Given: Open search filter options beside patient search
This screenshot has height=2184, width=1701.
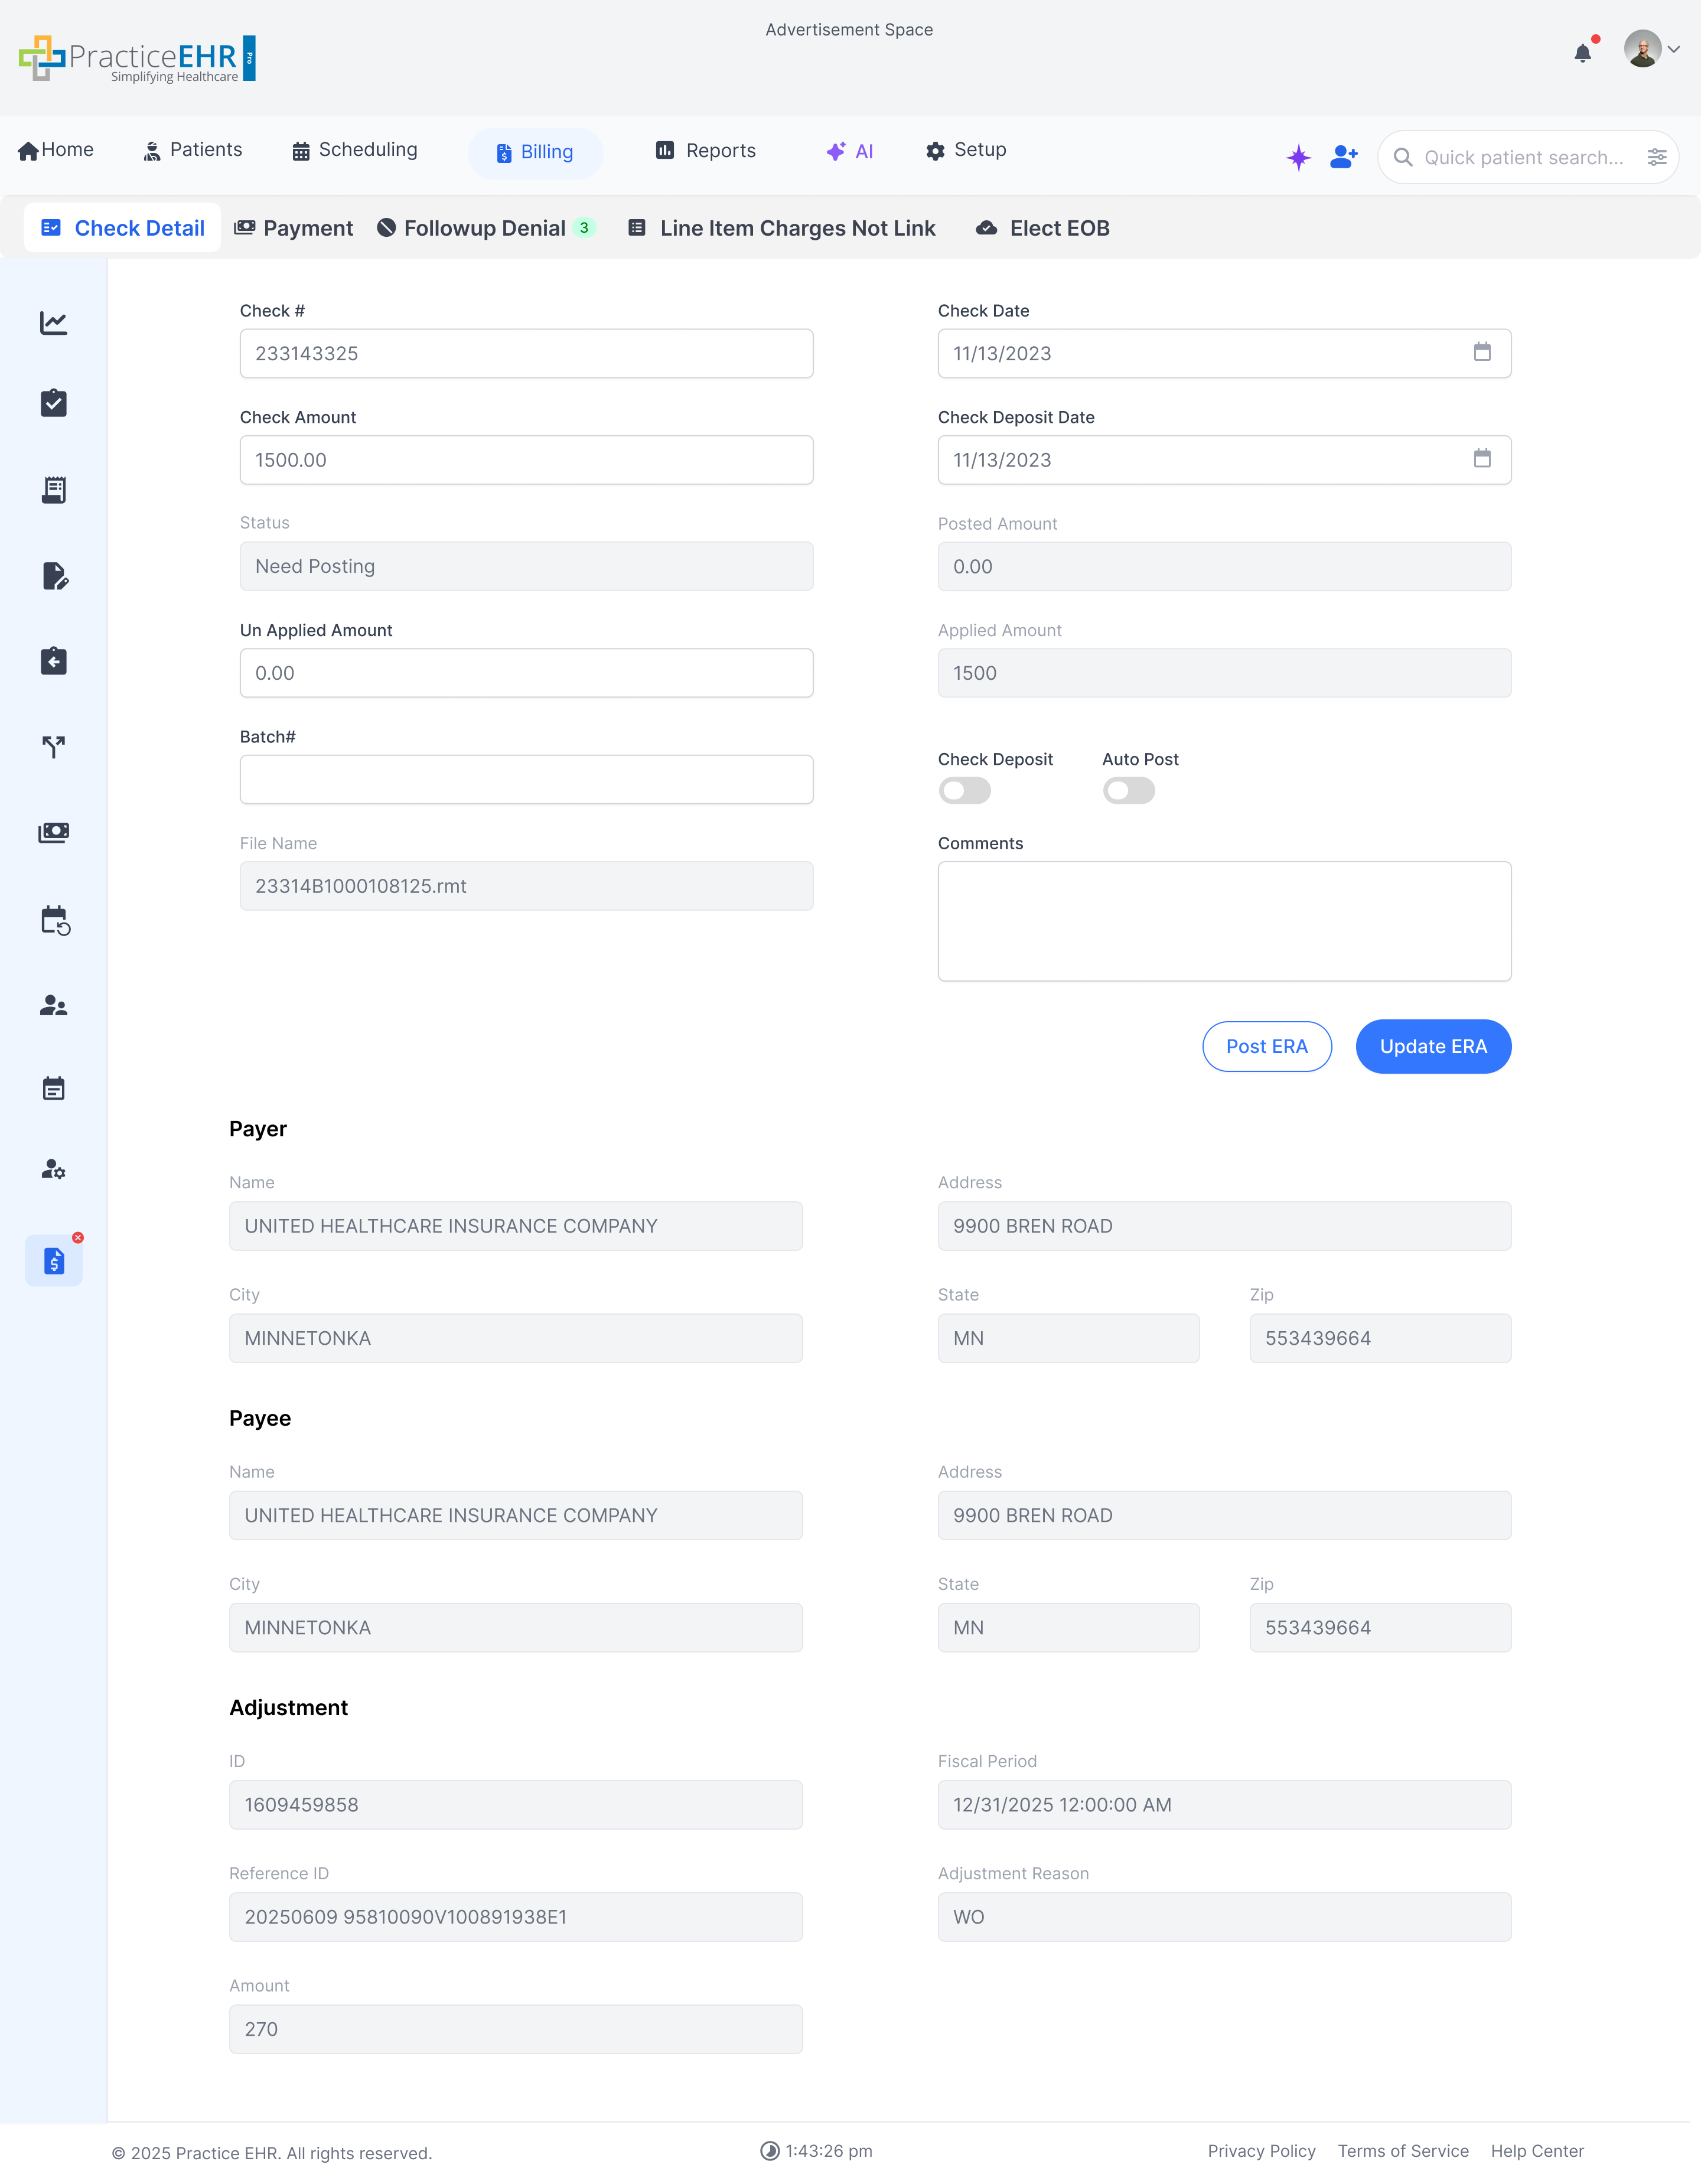Looking at the screenshot, I should 1657,157.
